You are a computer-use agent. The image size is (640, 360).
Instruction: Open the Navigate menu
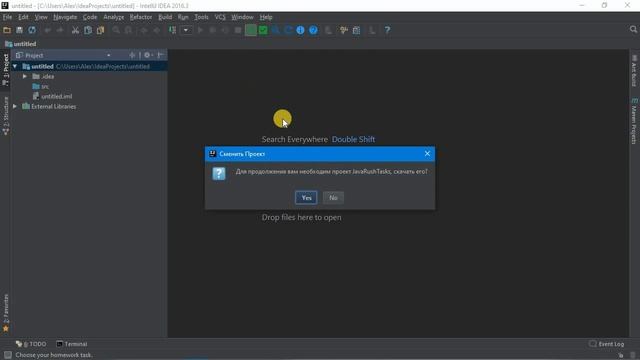coord(65,17)
